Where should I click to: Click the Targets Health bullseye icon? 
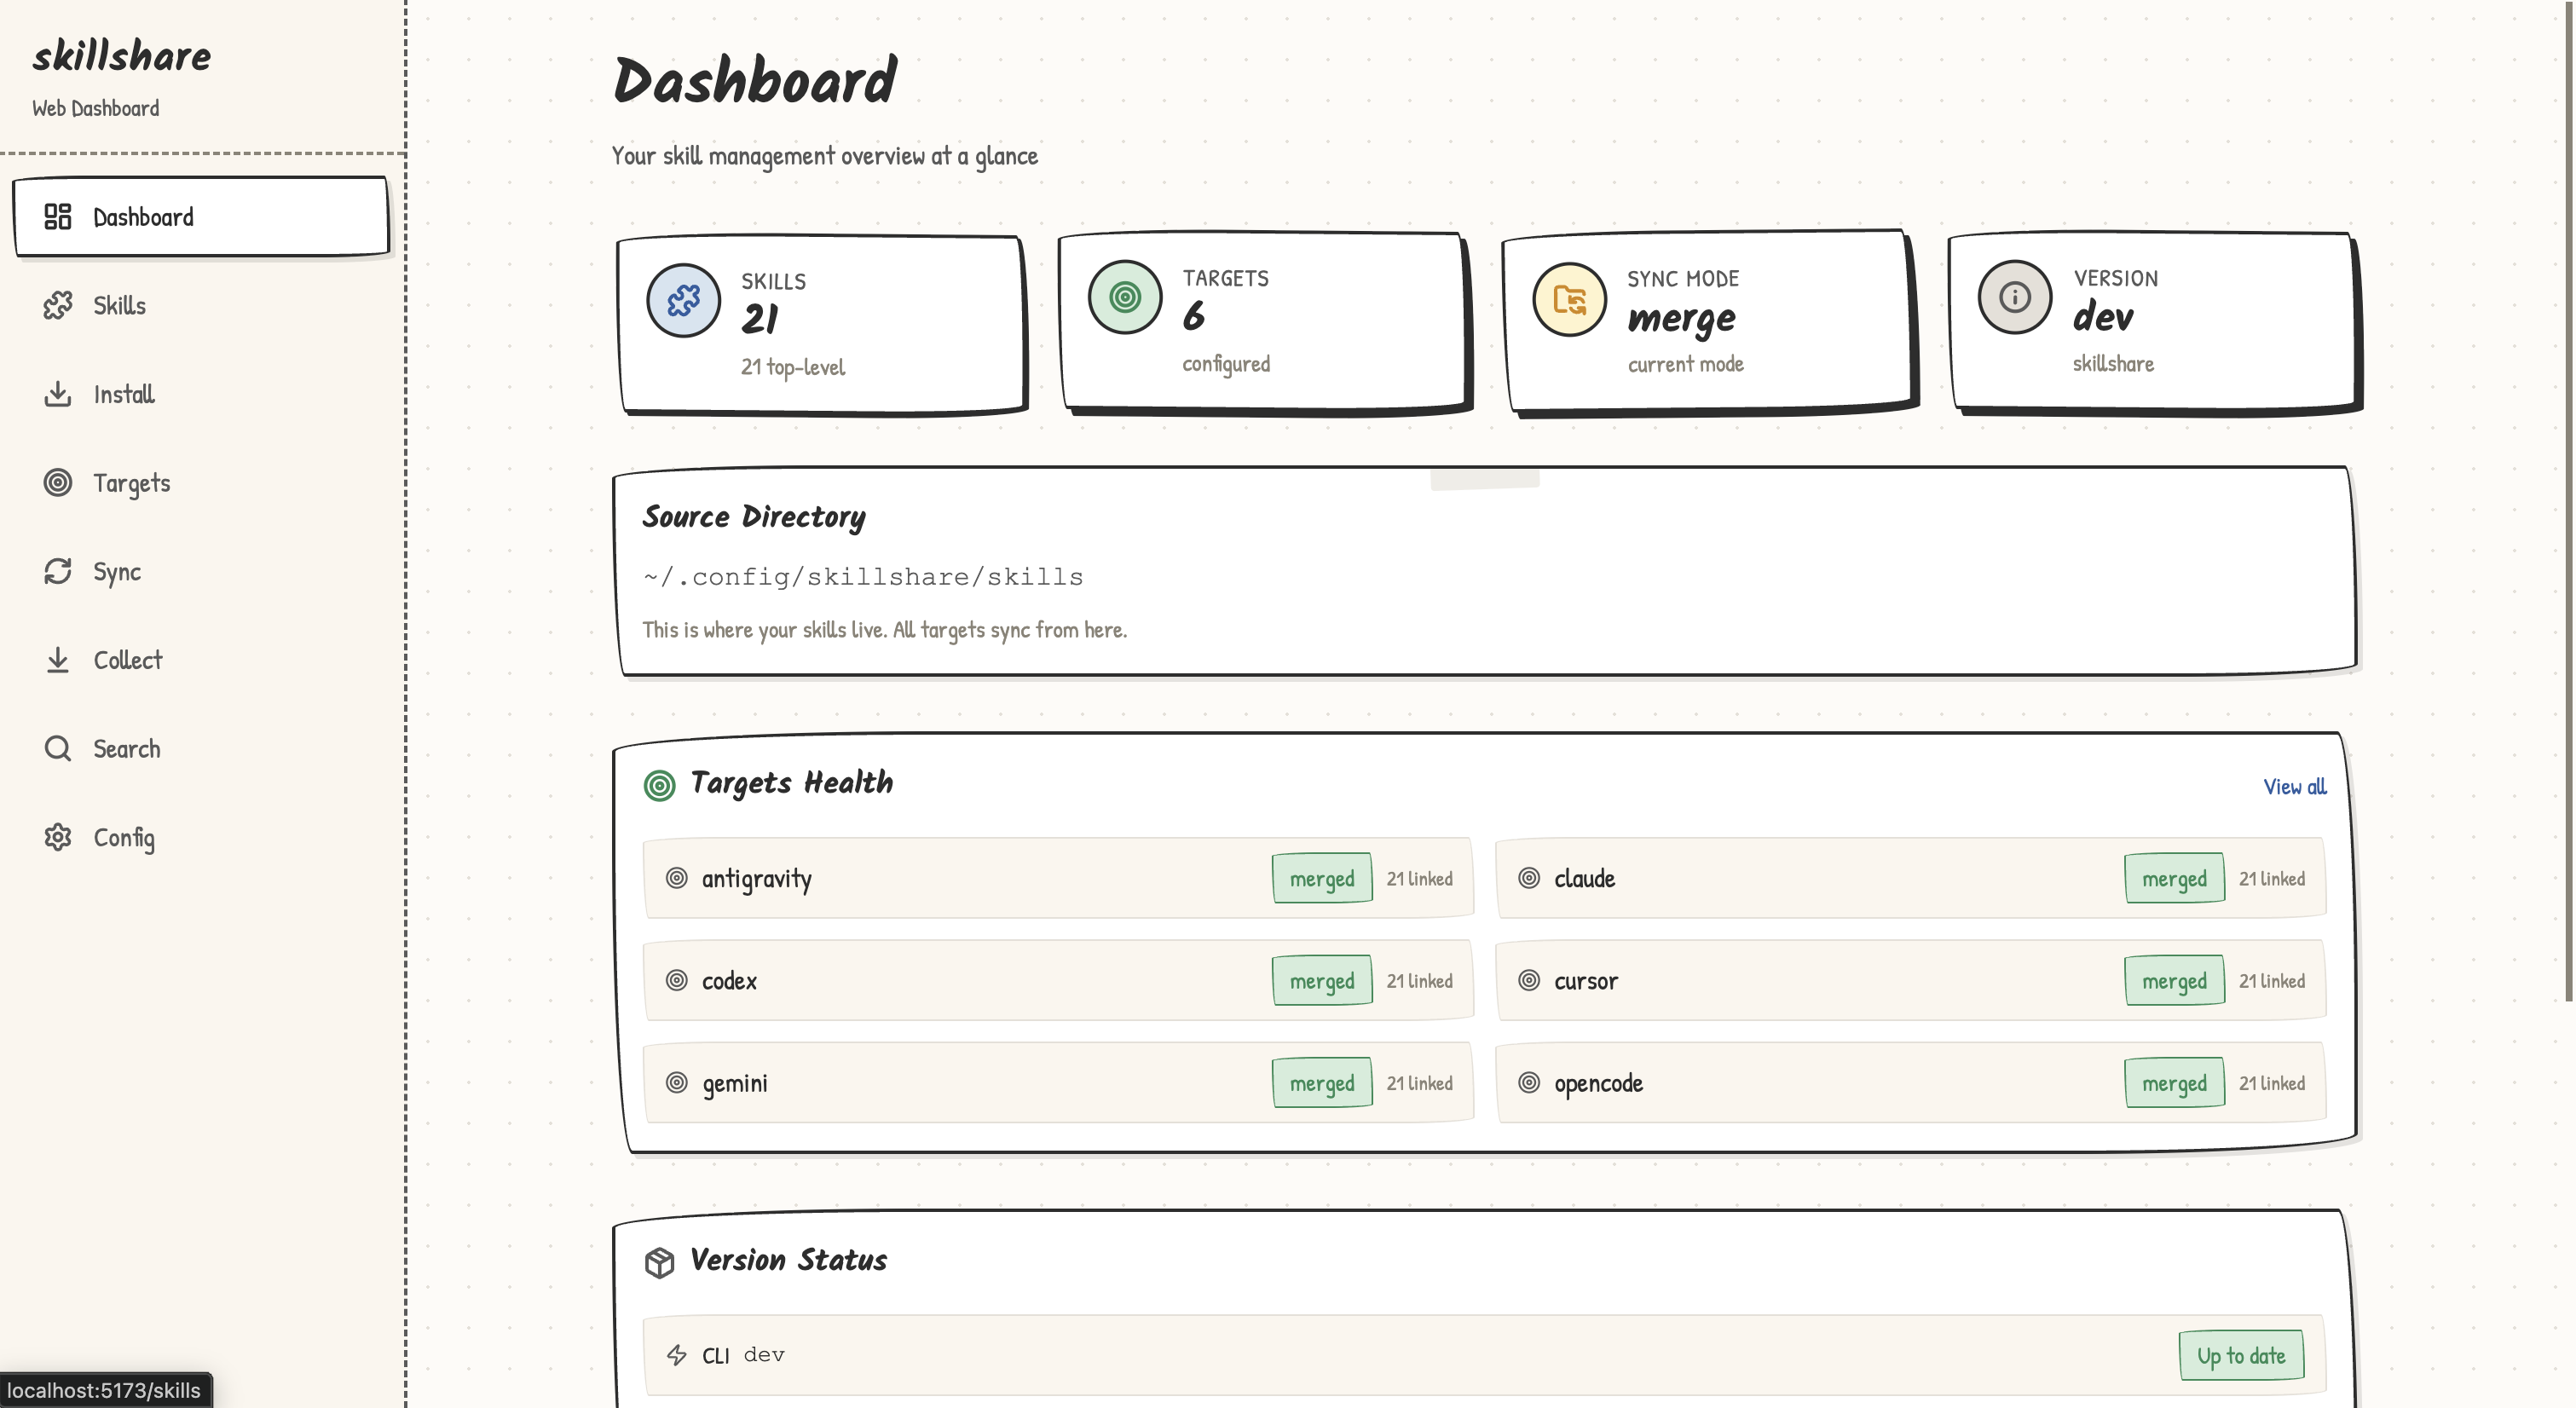click(660, 784)
